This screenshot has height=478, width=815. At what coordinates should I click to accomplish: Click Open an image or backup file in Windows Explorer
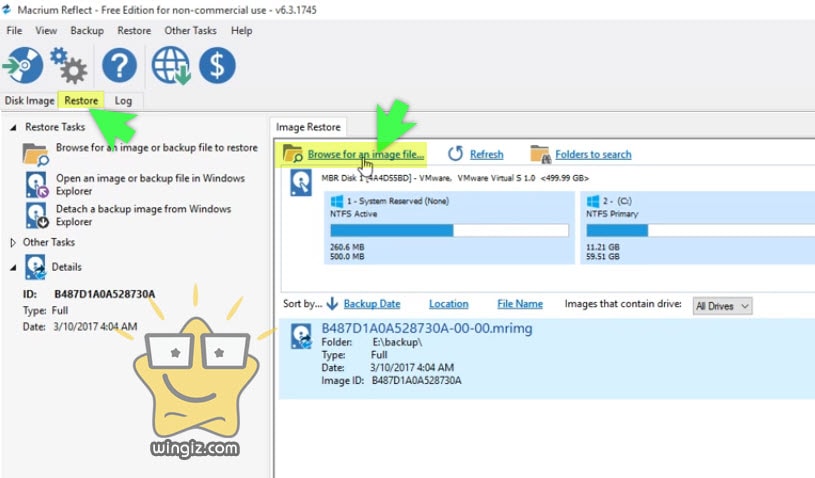(x=150, y=184)
